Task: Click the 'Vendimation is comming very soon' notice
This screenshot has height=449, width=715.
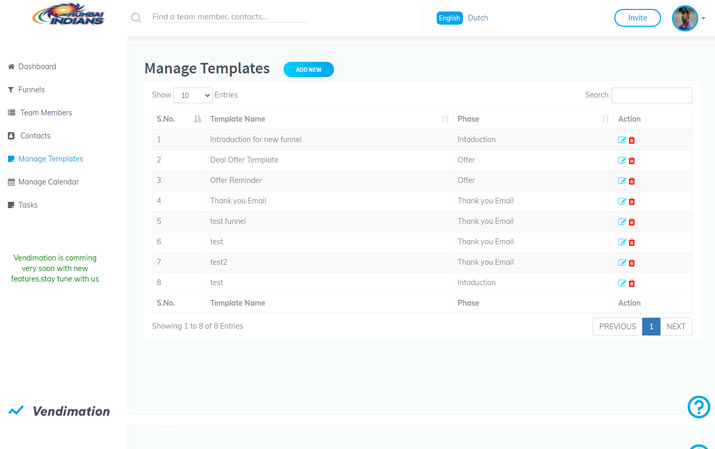Action: pos(55,268)
